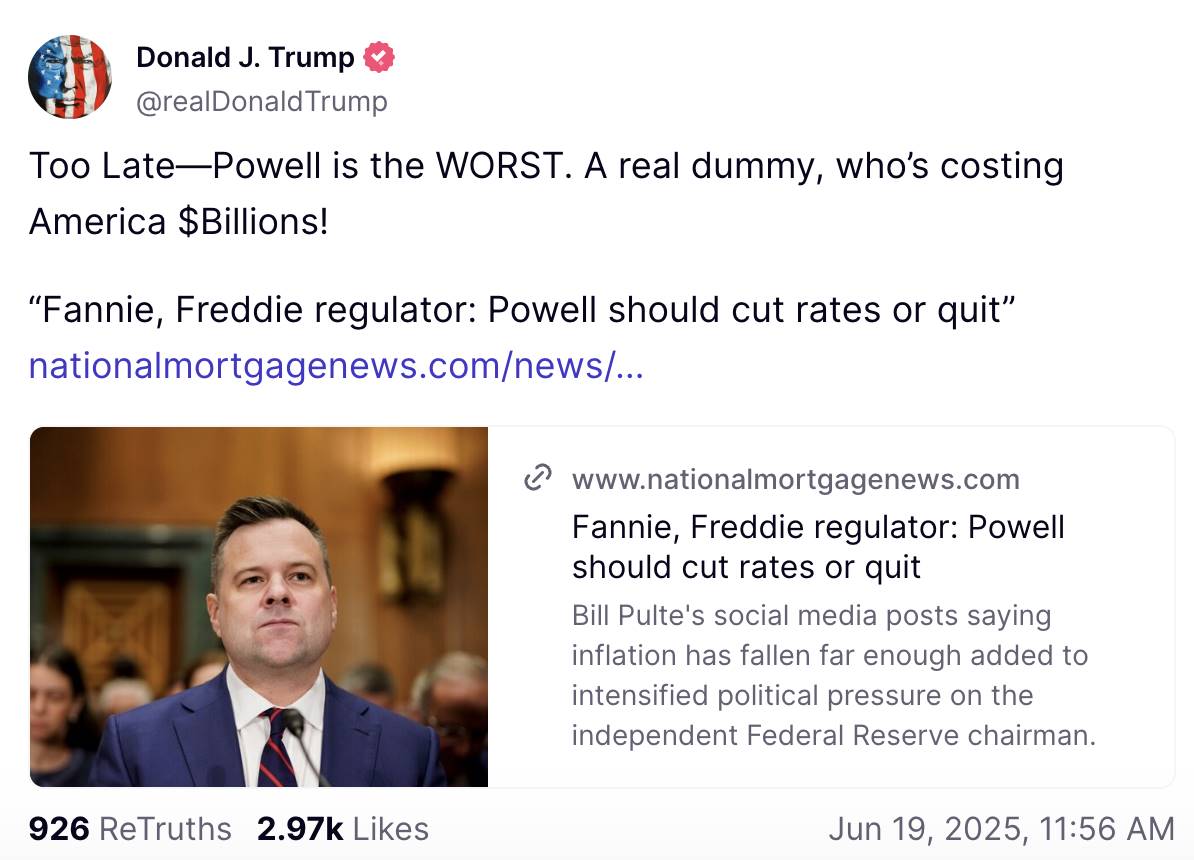Click the "Likes" label text
Screen dimensions: 1194x860
(x=391, y=829)
